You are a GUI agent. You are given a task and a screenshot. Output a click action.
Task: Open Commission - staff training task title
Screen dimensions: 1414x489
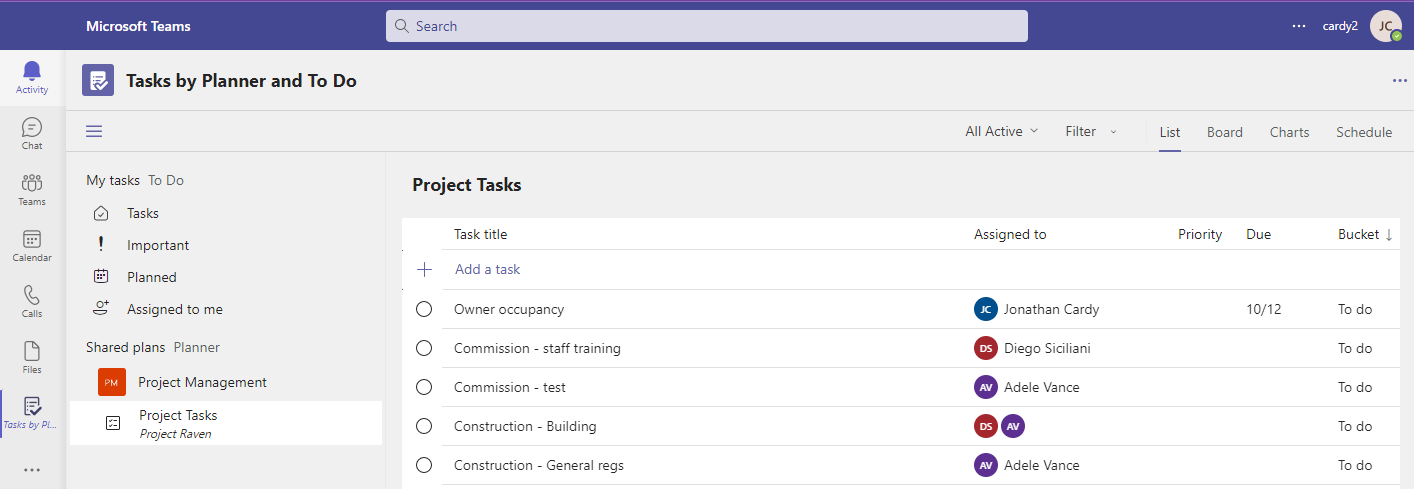point(537,348)
